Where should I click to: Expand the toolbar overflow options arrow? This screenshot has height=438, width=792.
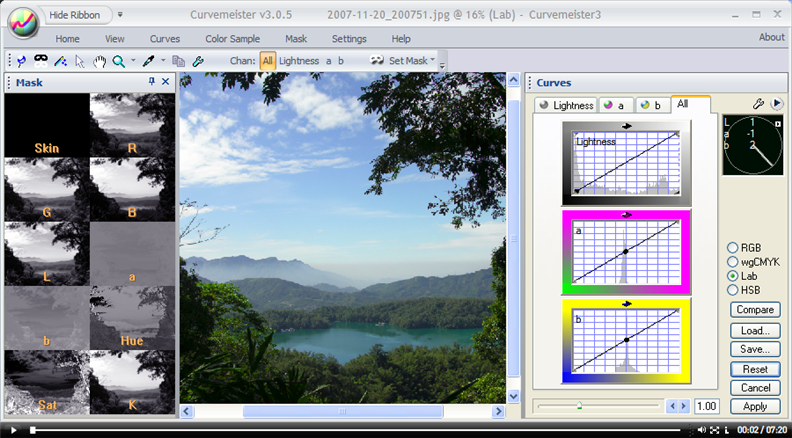(x=442, y=65)
